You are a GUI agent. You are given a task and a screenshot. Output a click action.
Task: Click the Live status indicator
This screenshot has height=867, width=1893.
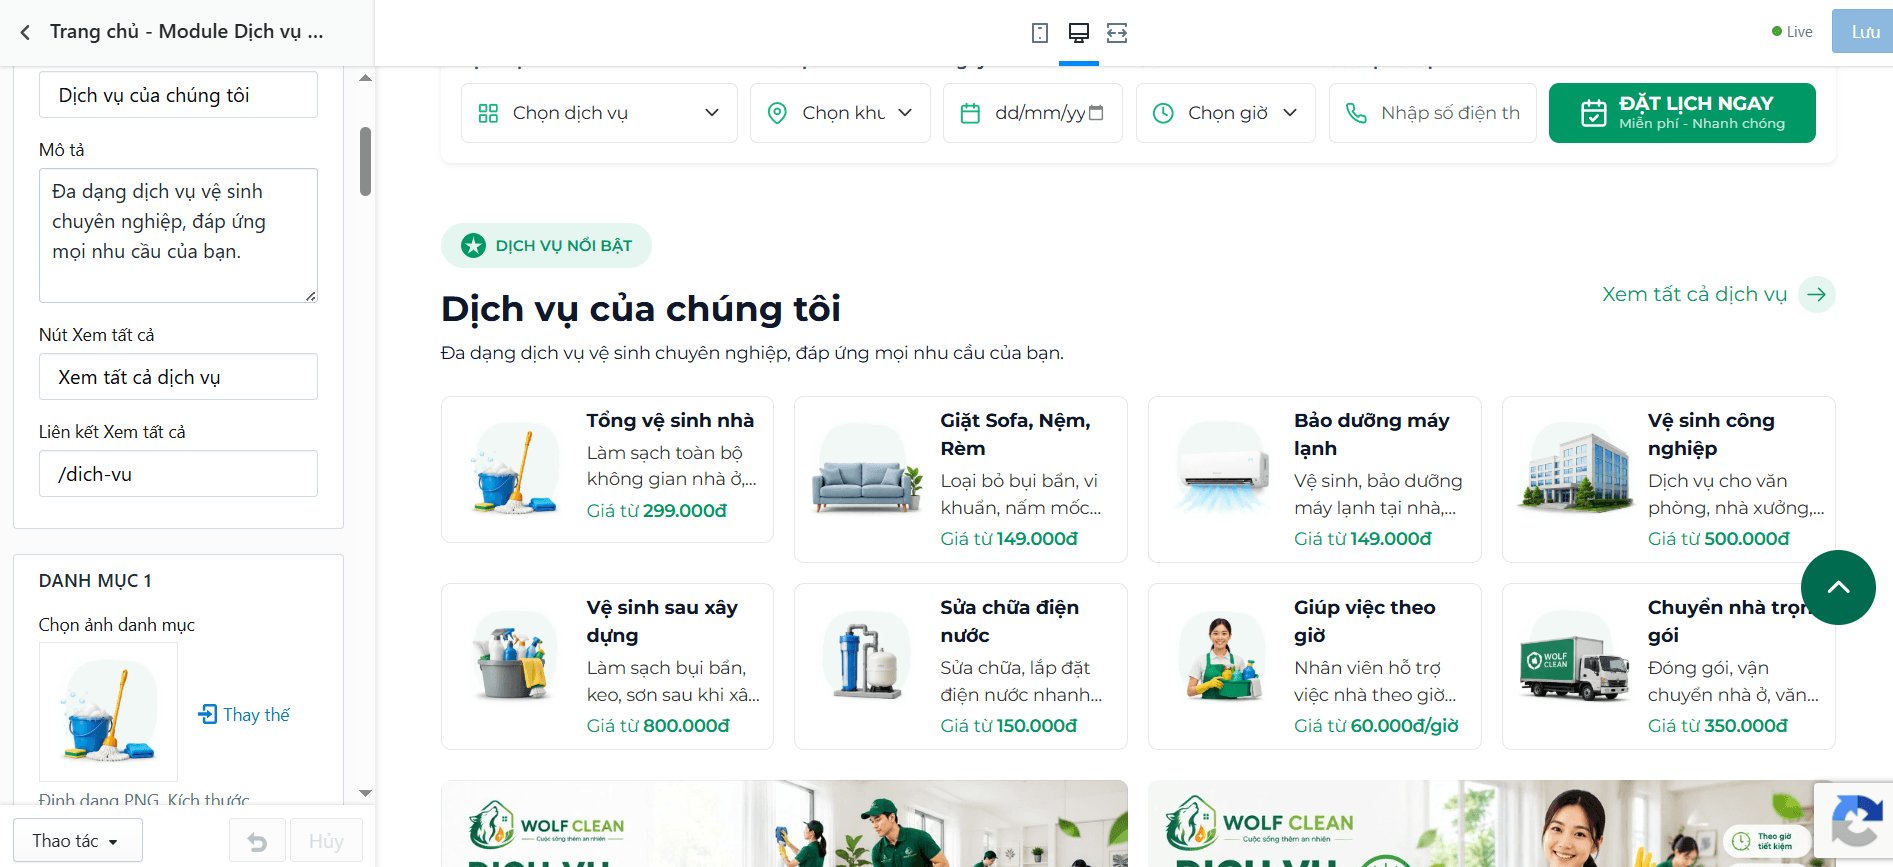pos(1792,32)
